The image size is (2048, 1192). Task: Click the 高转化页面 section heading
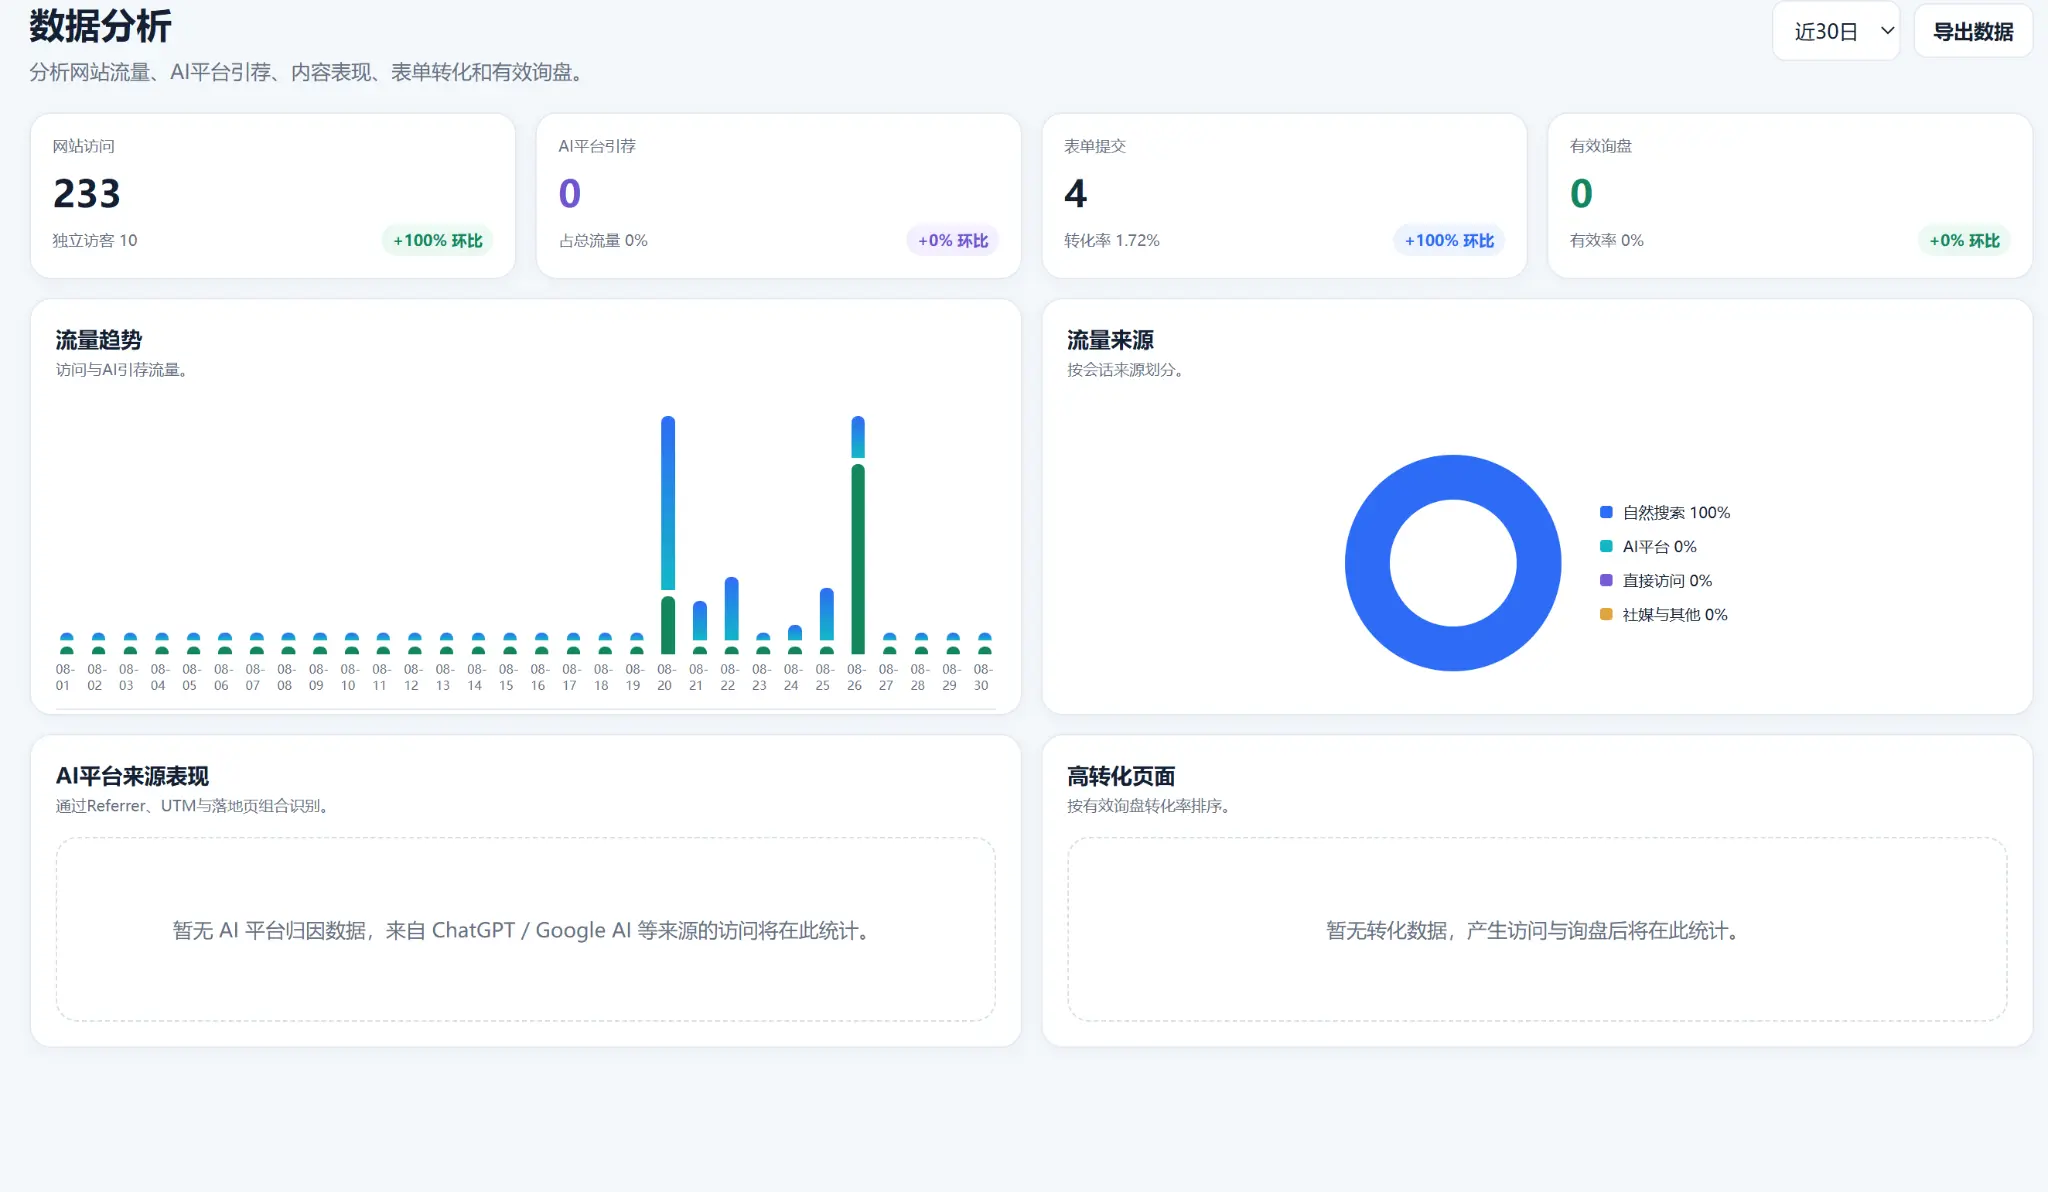pyautogui.click(x=1121, y=776)
